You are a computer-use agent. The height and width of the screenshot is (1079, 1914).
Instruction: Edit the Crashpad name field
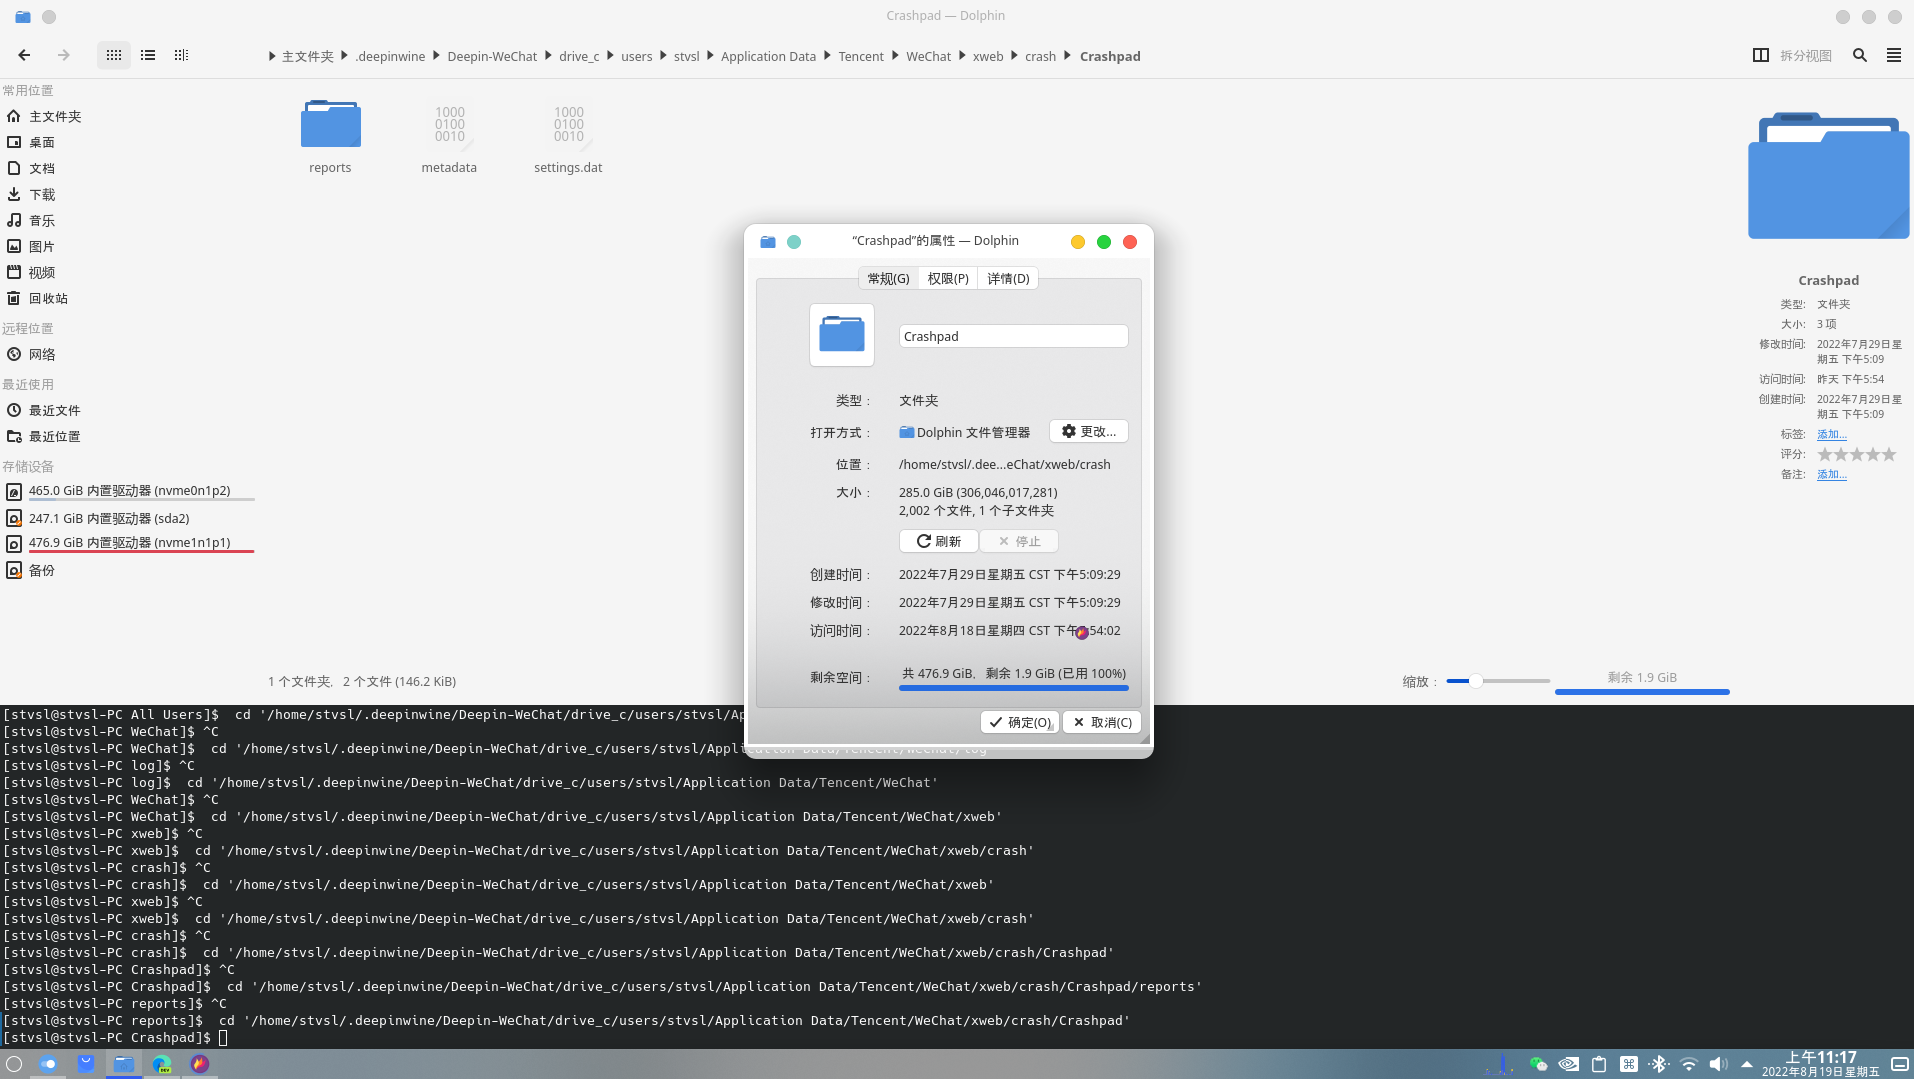tap(1013, 336)
